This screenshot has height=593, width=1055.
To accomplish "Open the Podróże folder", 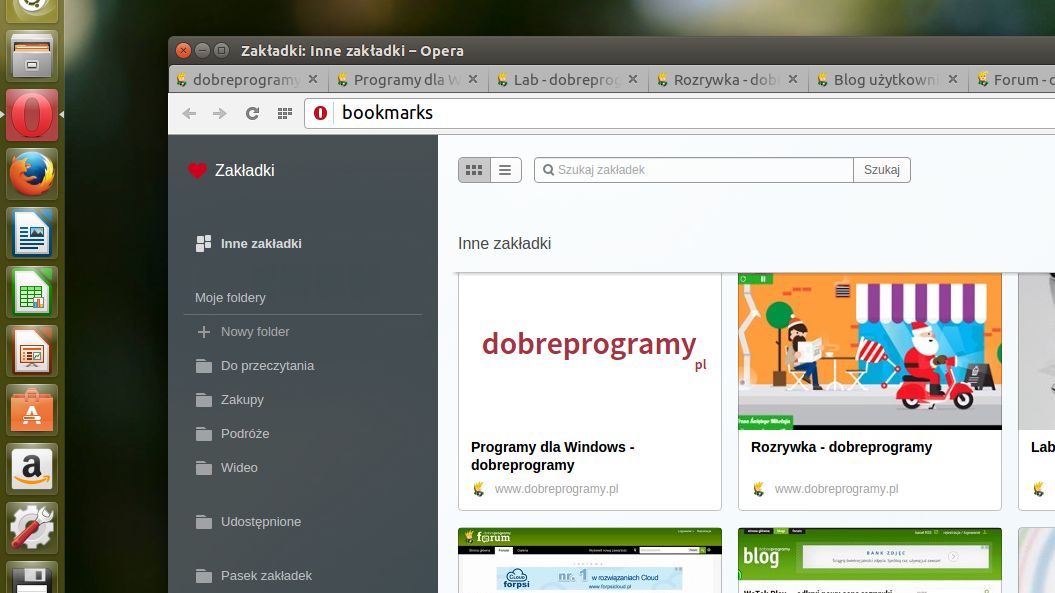I will click(x=245, y=433).
